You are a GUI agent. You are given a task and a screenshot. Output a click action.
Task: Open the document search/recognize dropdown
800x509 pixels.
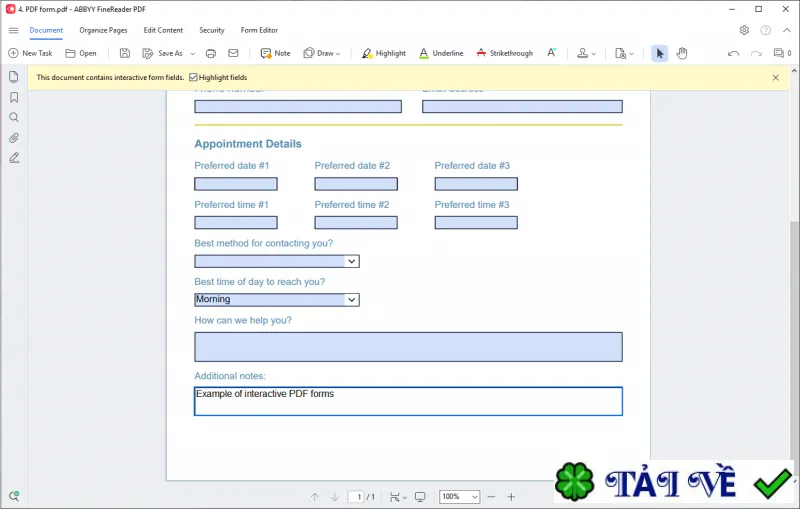tap(624, 53)
